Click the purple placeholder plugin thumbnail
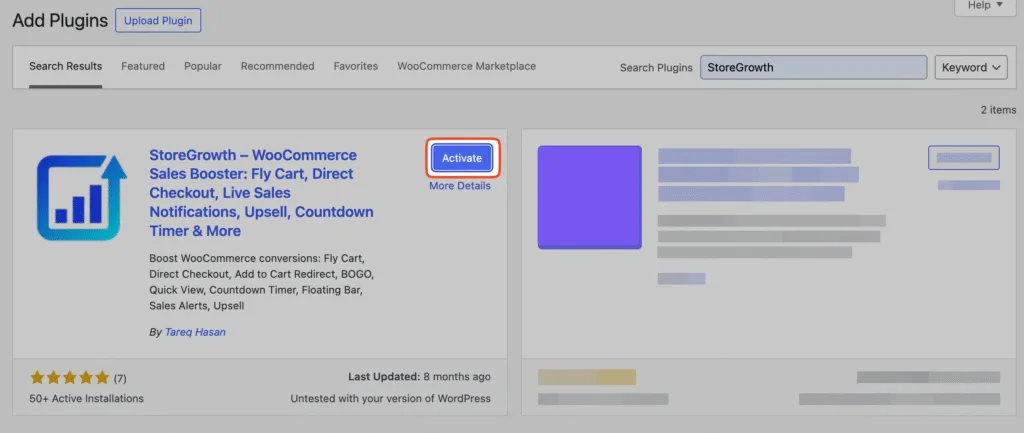Image resolution: width=1024 pixels, height=433 pixels. [590, 197]
